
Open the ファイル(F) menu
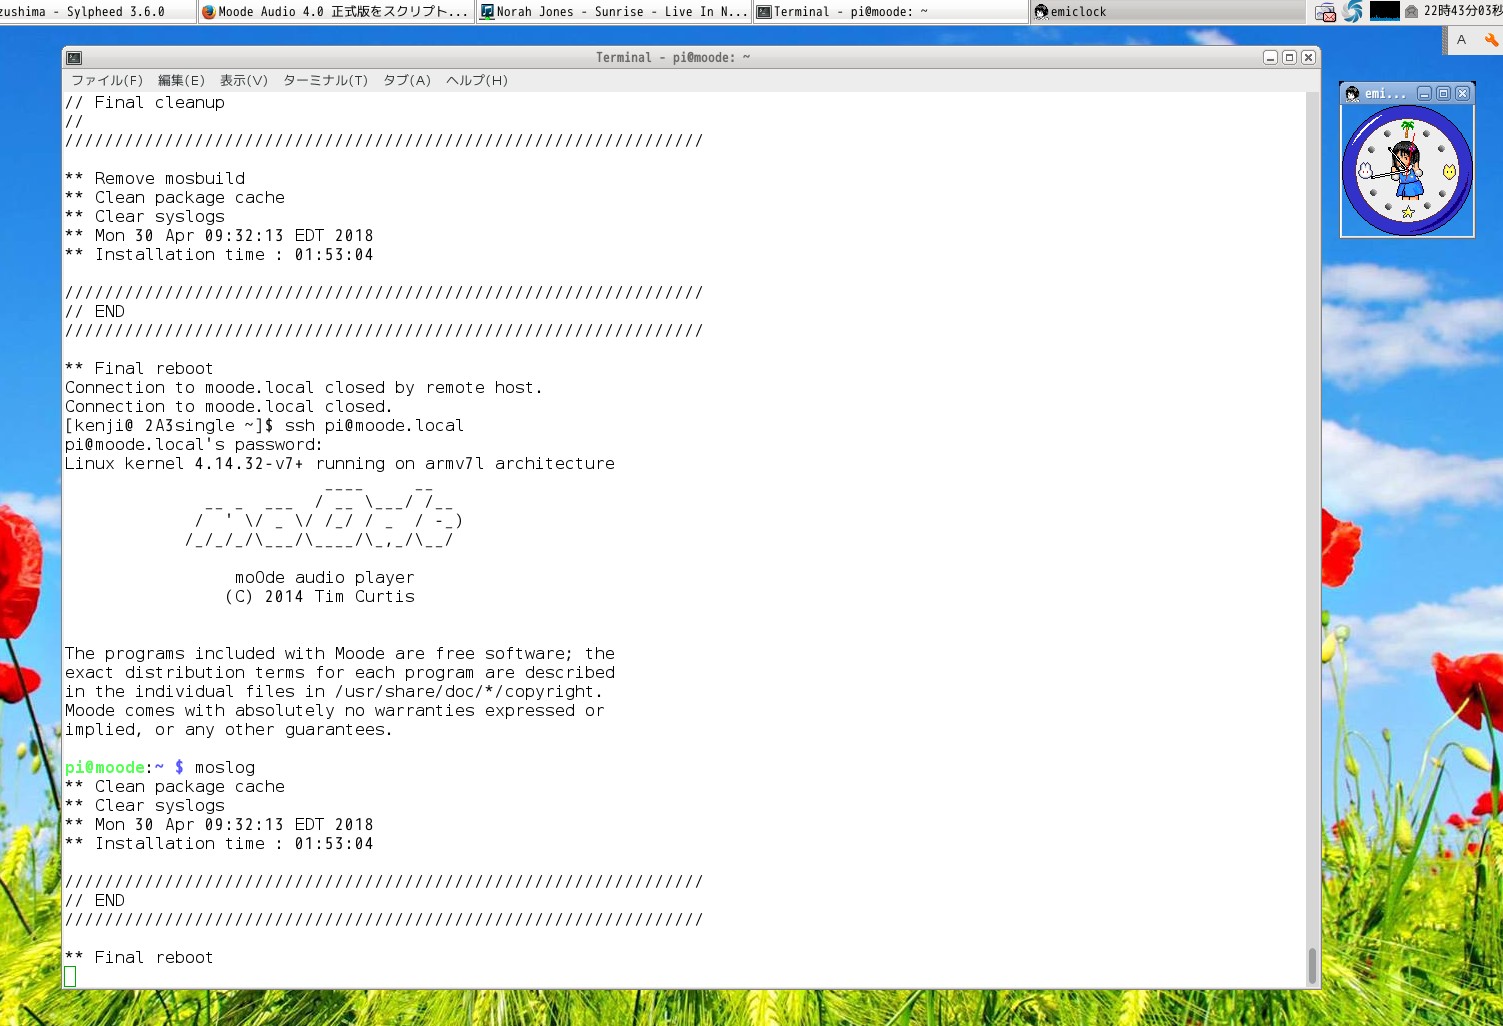[106, 80]
